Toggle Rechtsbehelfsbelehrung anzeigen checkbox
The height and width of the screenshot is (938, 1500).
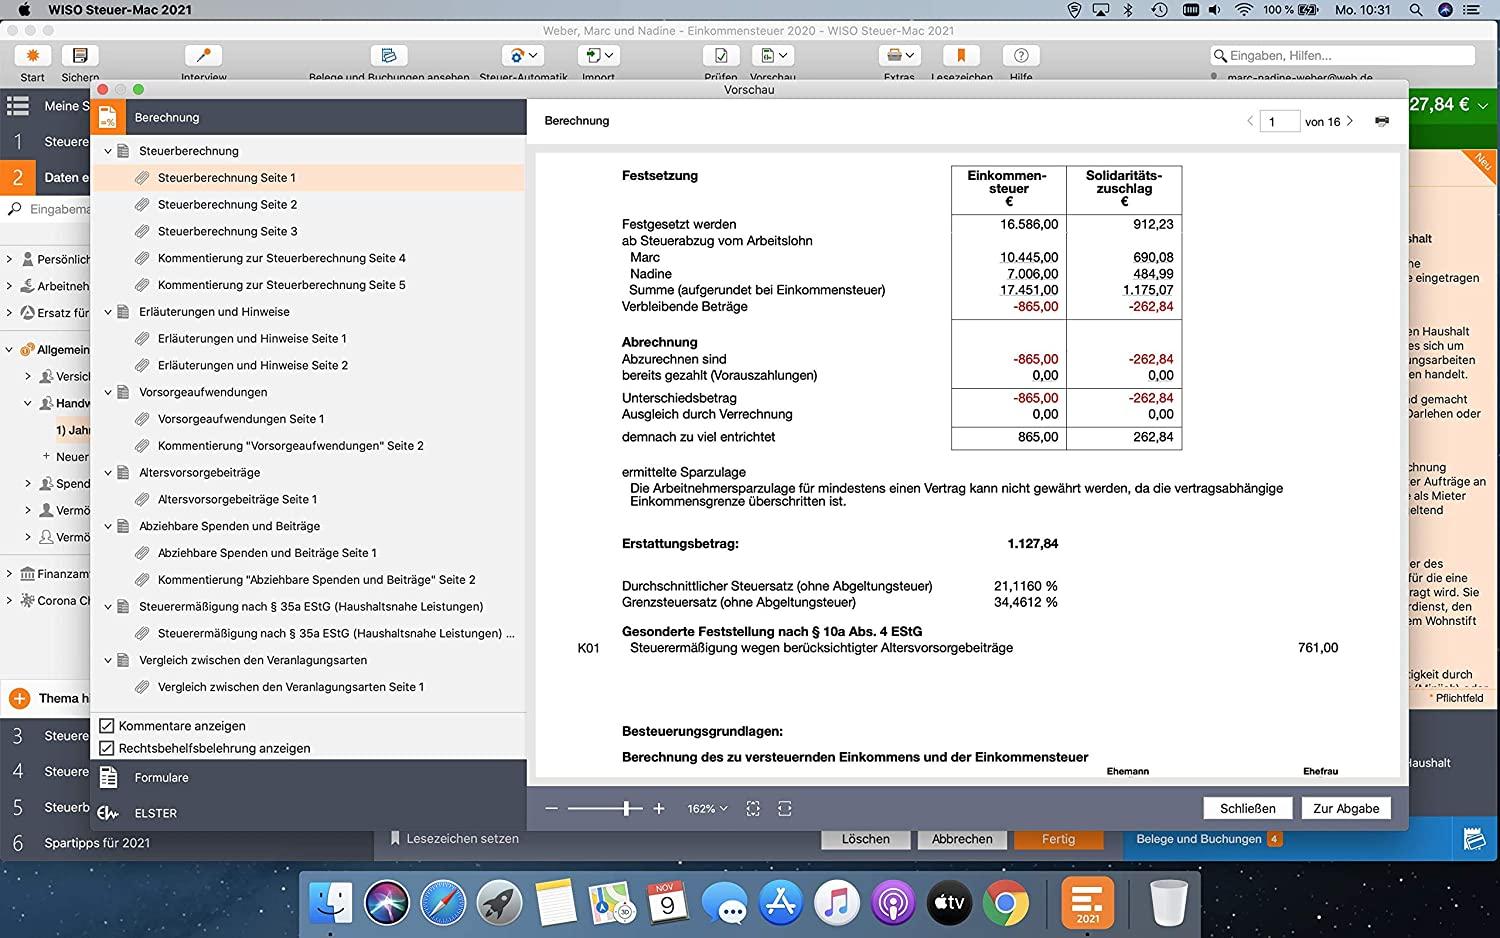[107, 748]
